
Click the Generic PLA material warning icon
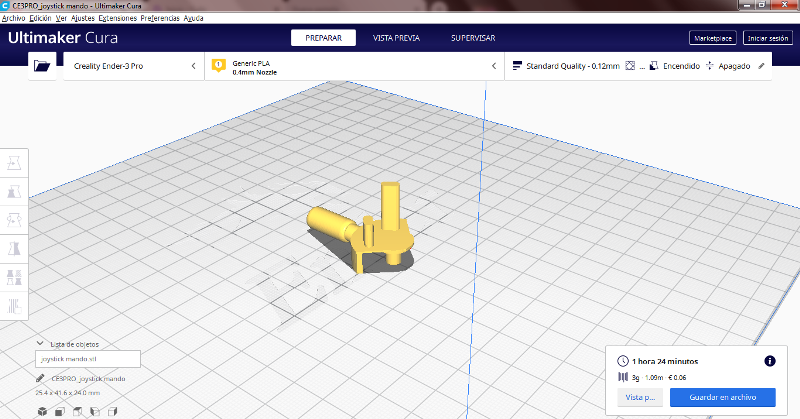pyautogui.click(x=219, y=66)
